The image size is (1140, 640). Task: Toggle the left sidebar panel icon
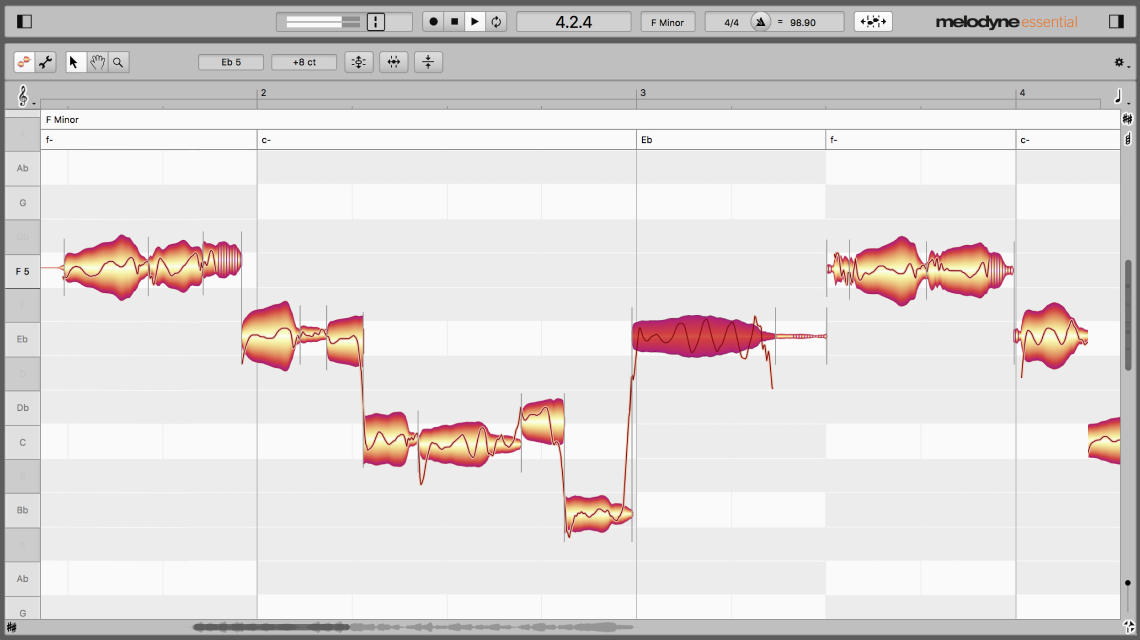pos(24,21)
